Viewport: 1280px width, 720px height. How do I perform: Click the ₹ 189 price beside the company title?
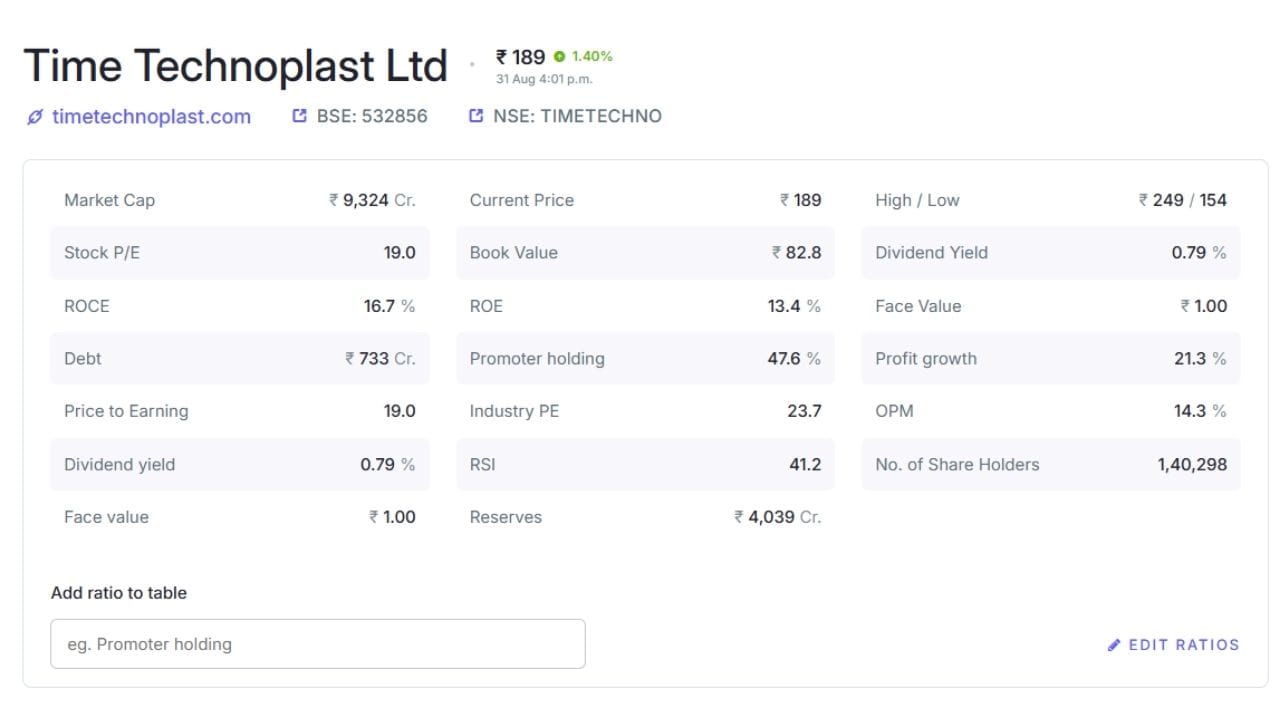pyautogui.click(x=520, y=57)
